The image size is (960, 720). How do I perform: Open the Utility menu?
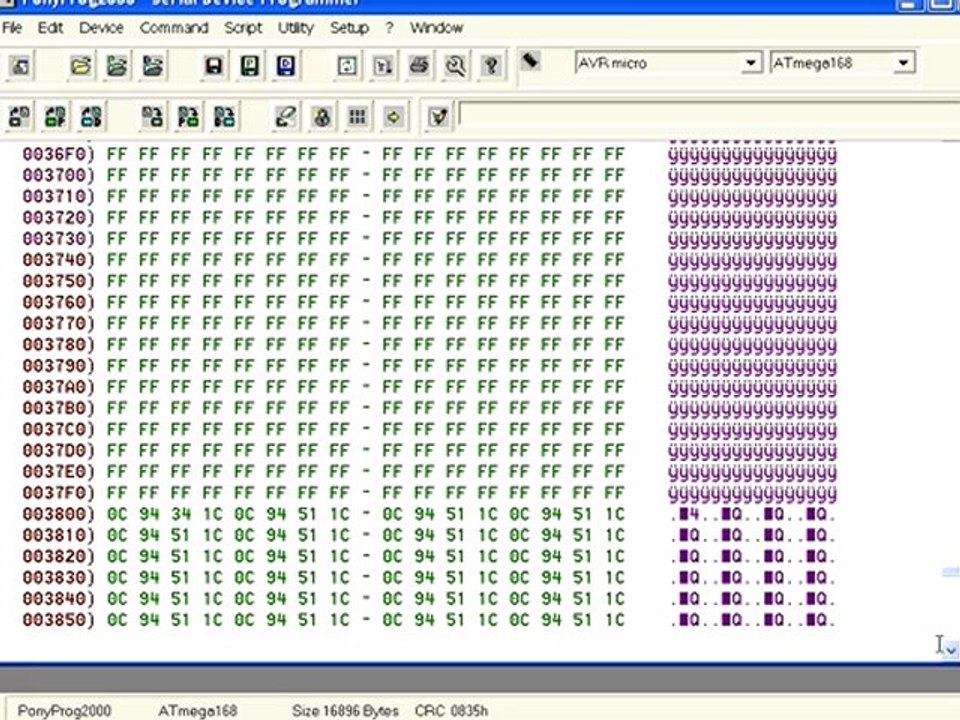pyautogui.click(x=296, y=28)
